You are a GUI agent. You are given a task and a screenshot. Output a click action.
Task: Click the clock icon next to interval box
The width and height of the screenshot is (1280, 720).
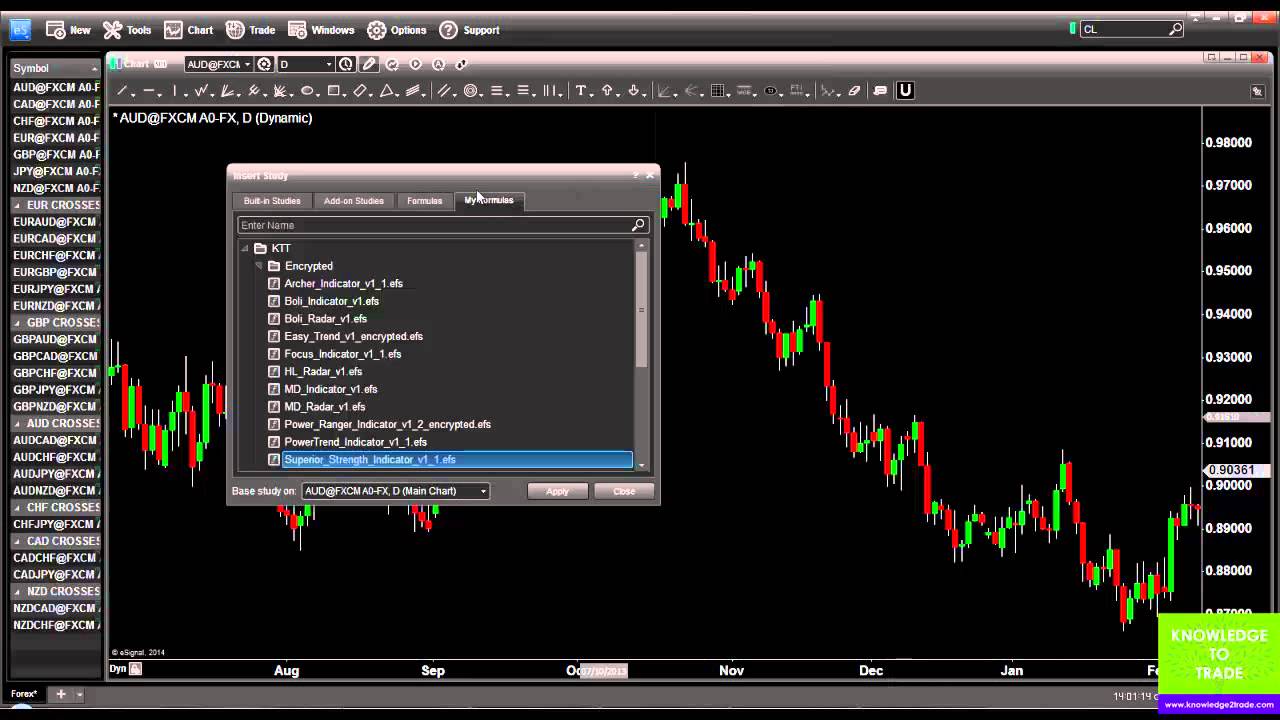[346, 64]
